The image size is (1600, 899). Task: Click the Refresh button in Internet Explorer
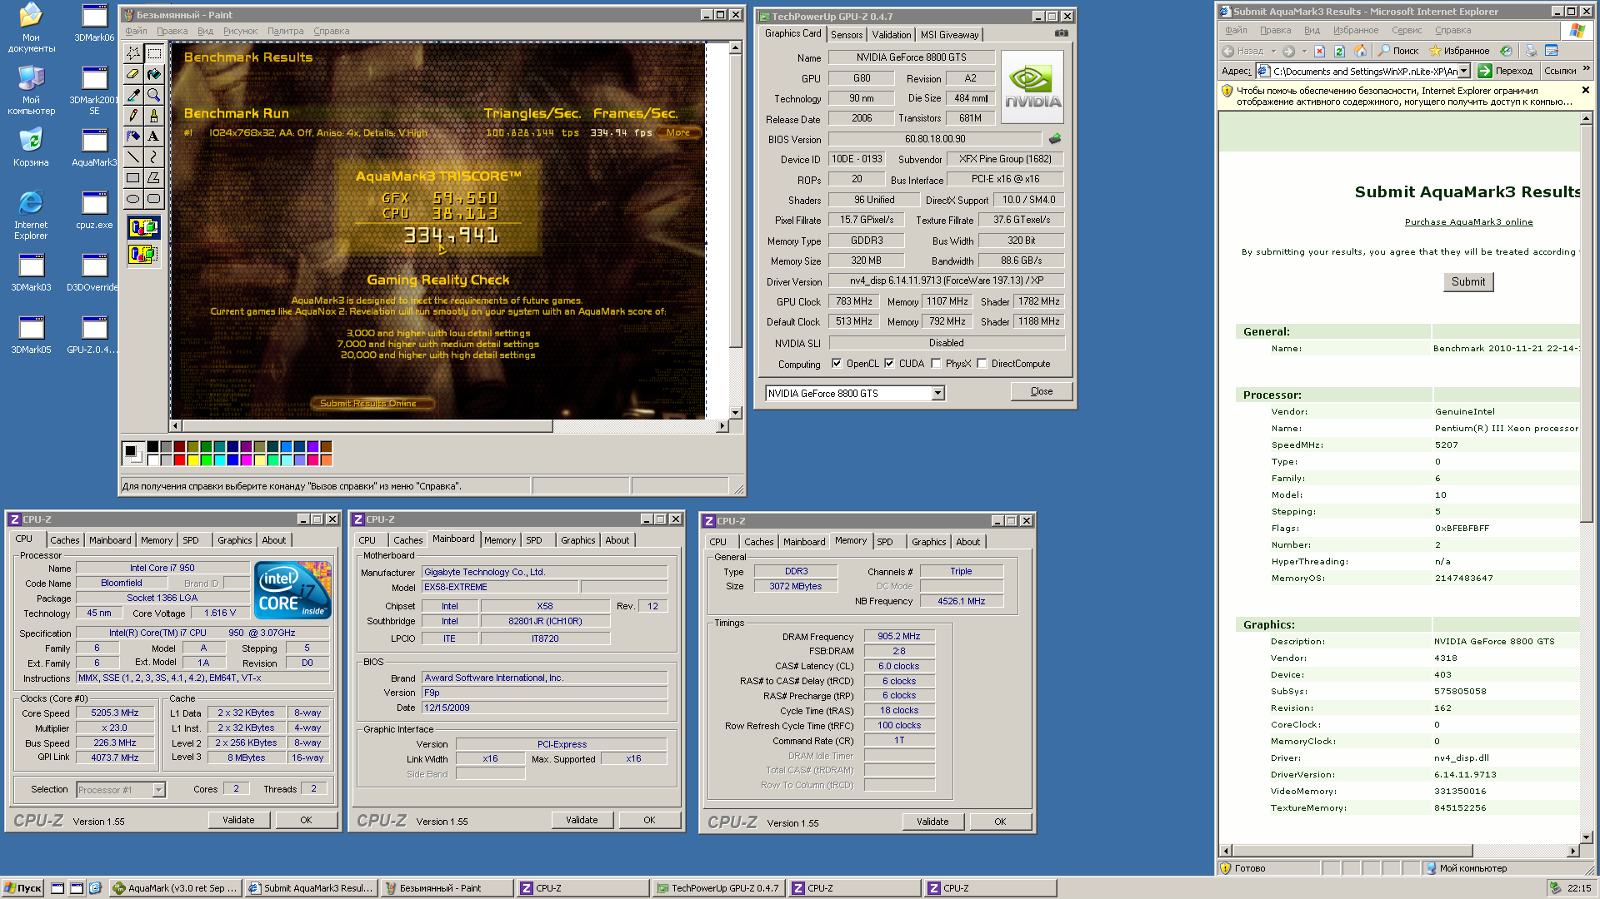[1339, 51]
